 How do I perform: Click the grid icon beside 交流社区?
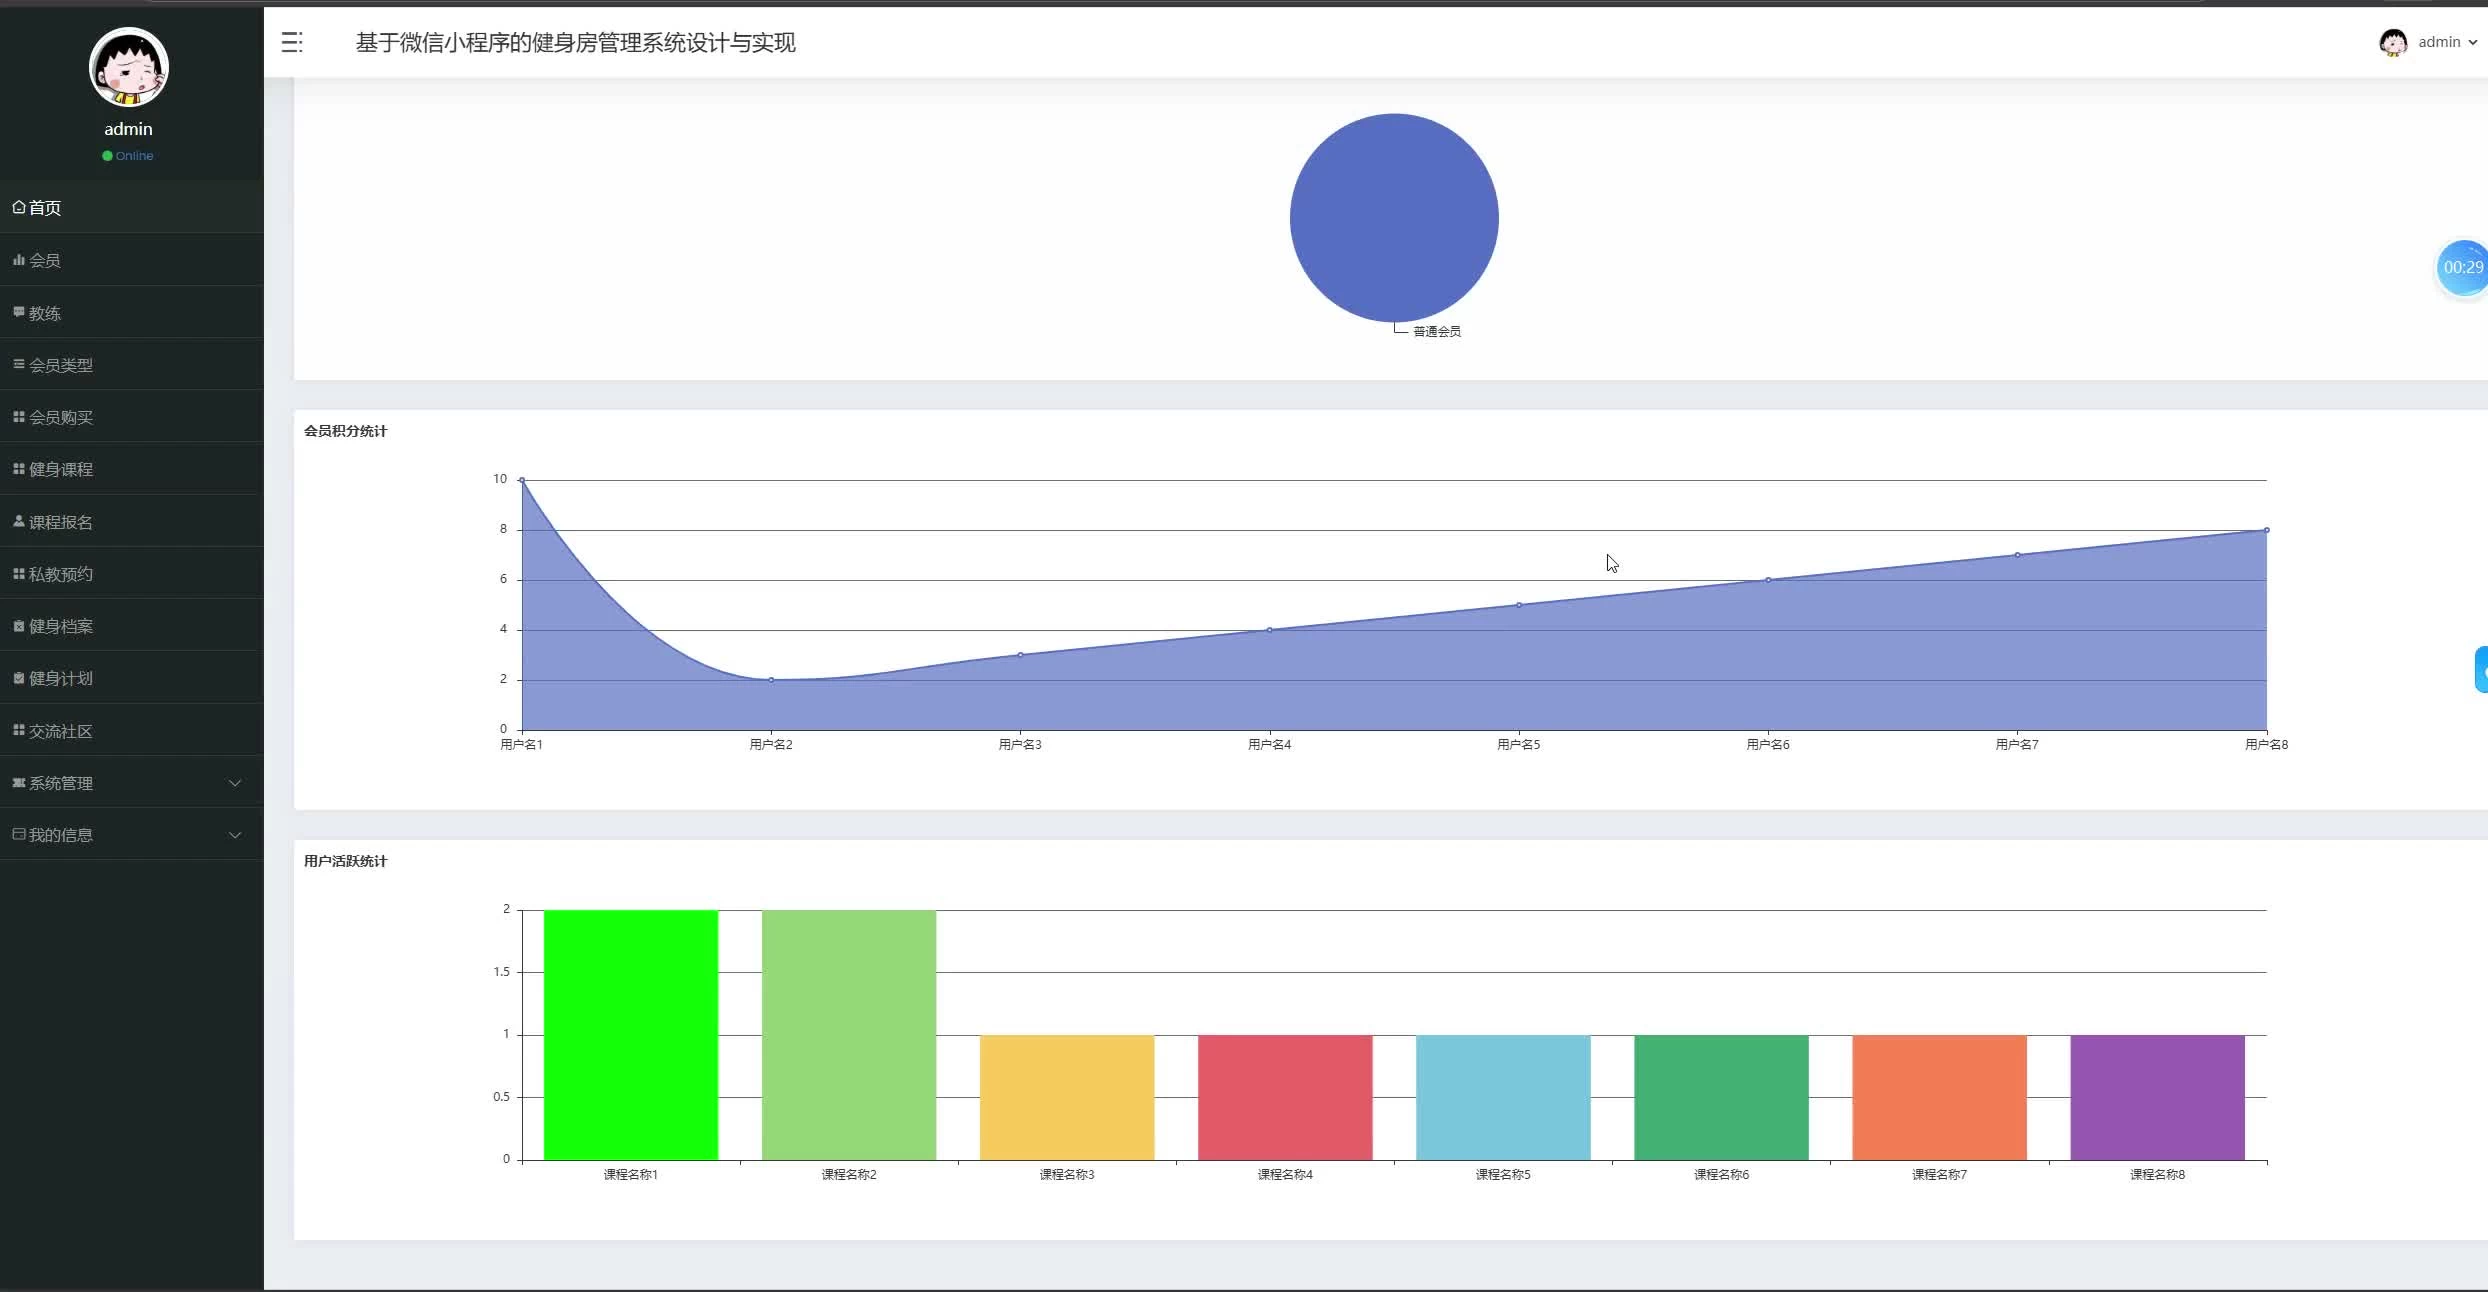point(18,730)
